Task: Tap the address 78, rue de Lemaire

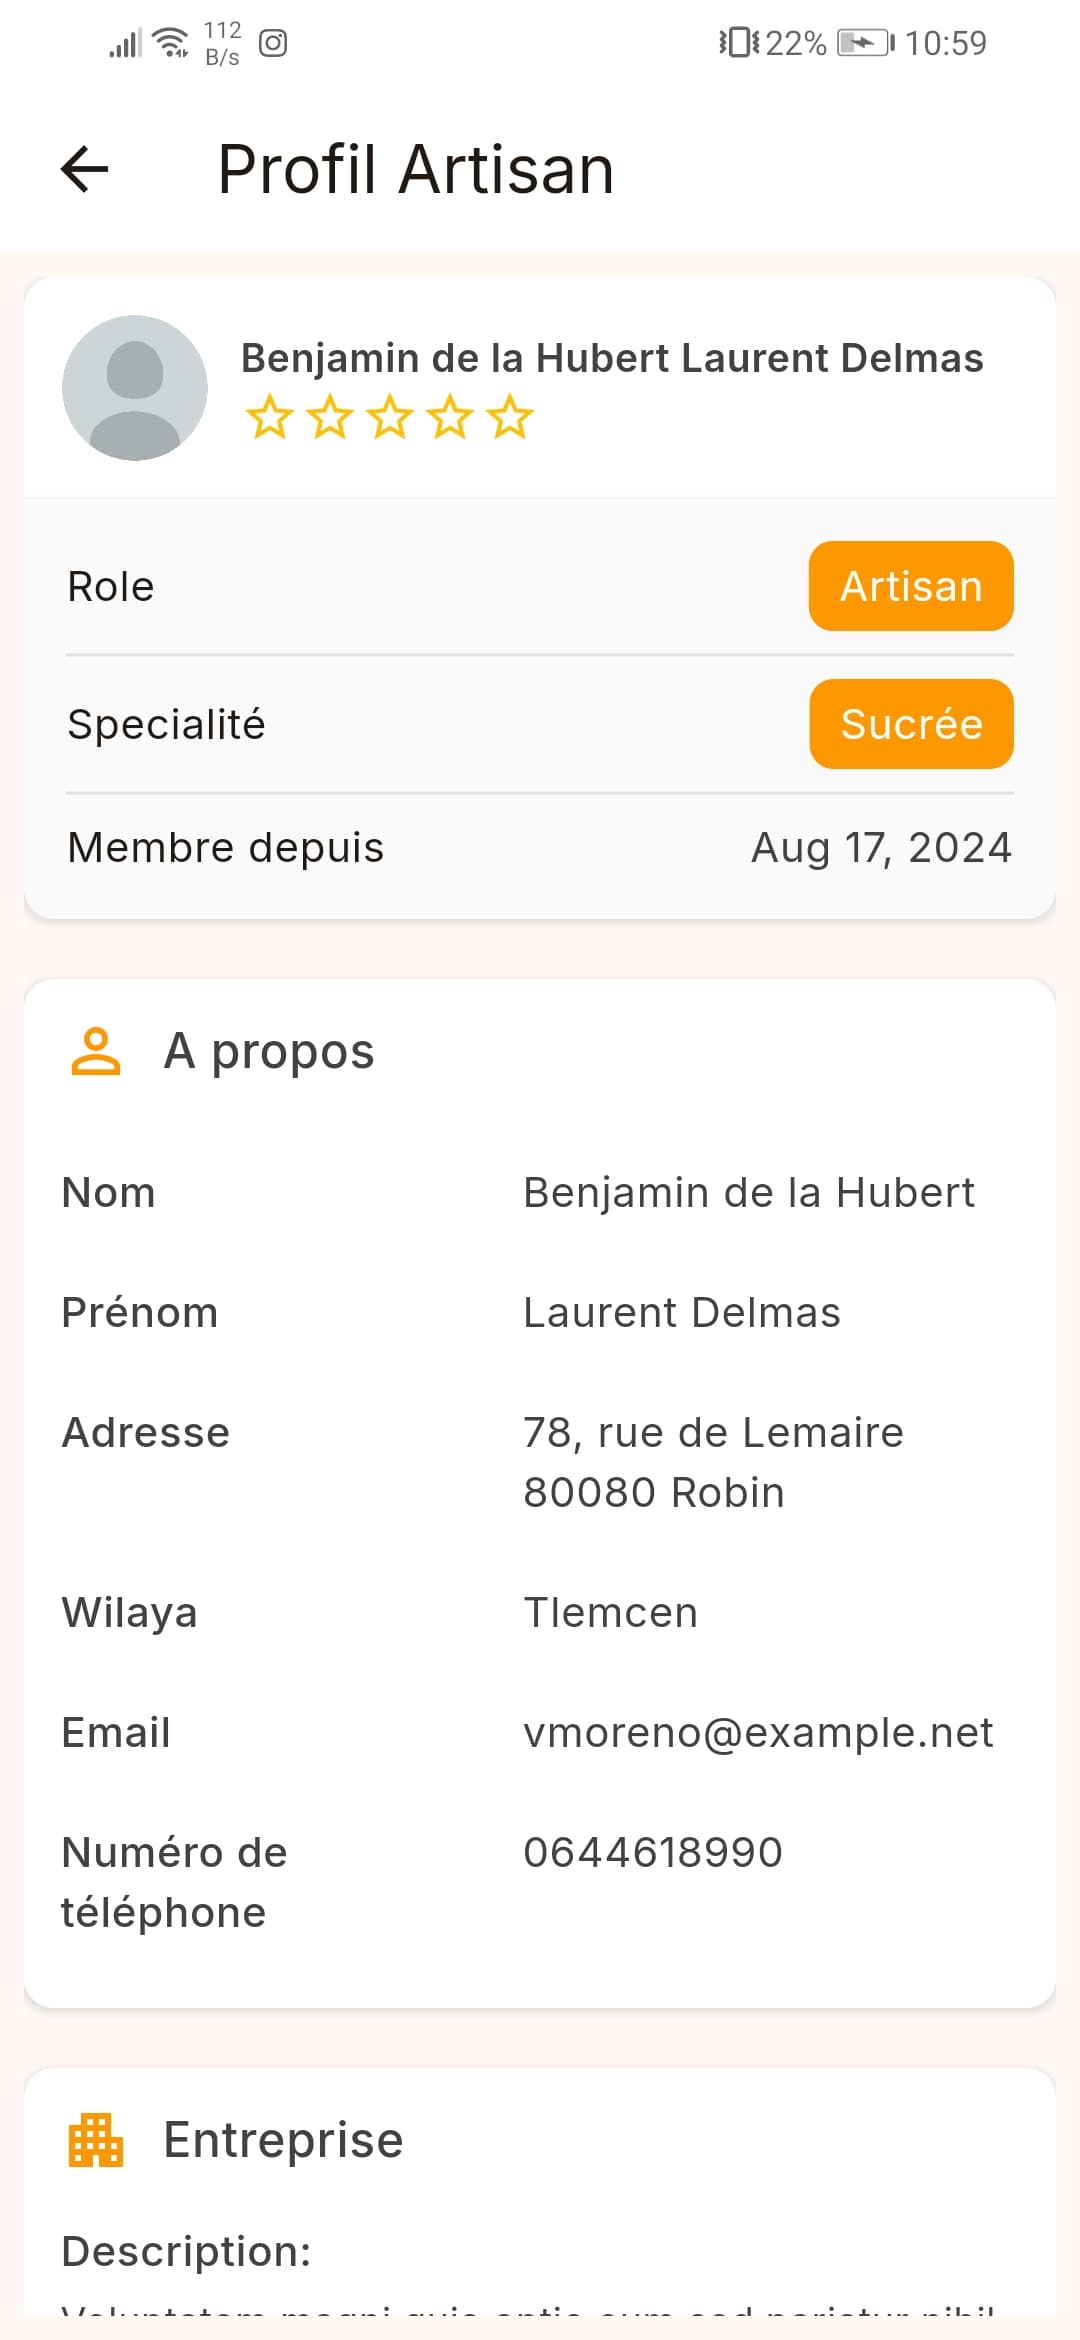Action: (713, 1433)
